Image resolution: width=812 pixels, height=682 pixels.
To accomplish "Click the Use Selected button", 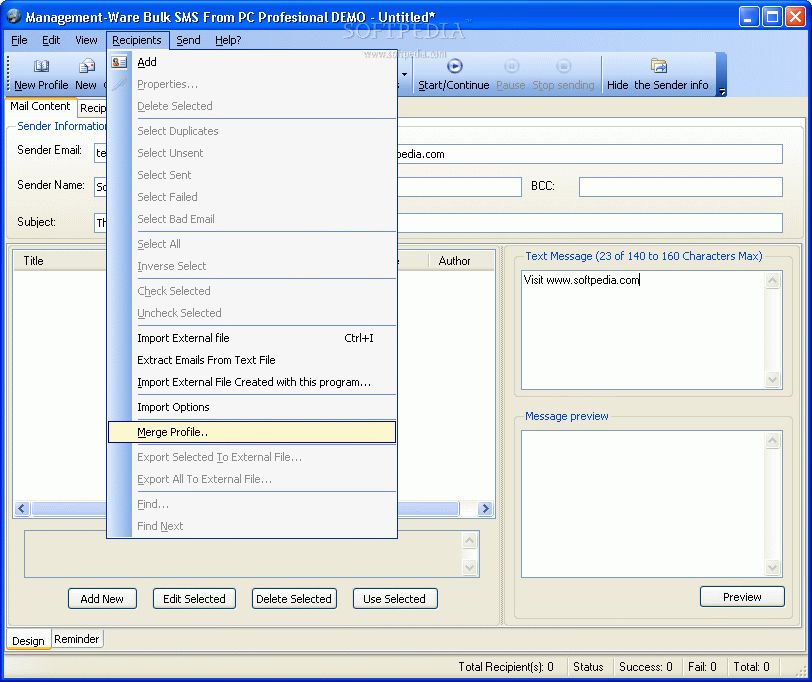I will point(395,599).
